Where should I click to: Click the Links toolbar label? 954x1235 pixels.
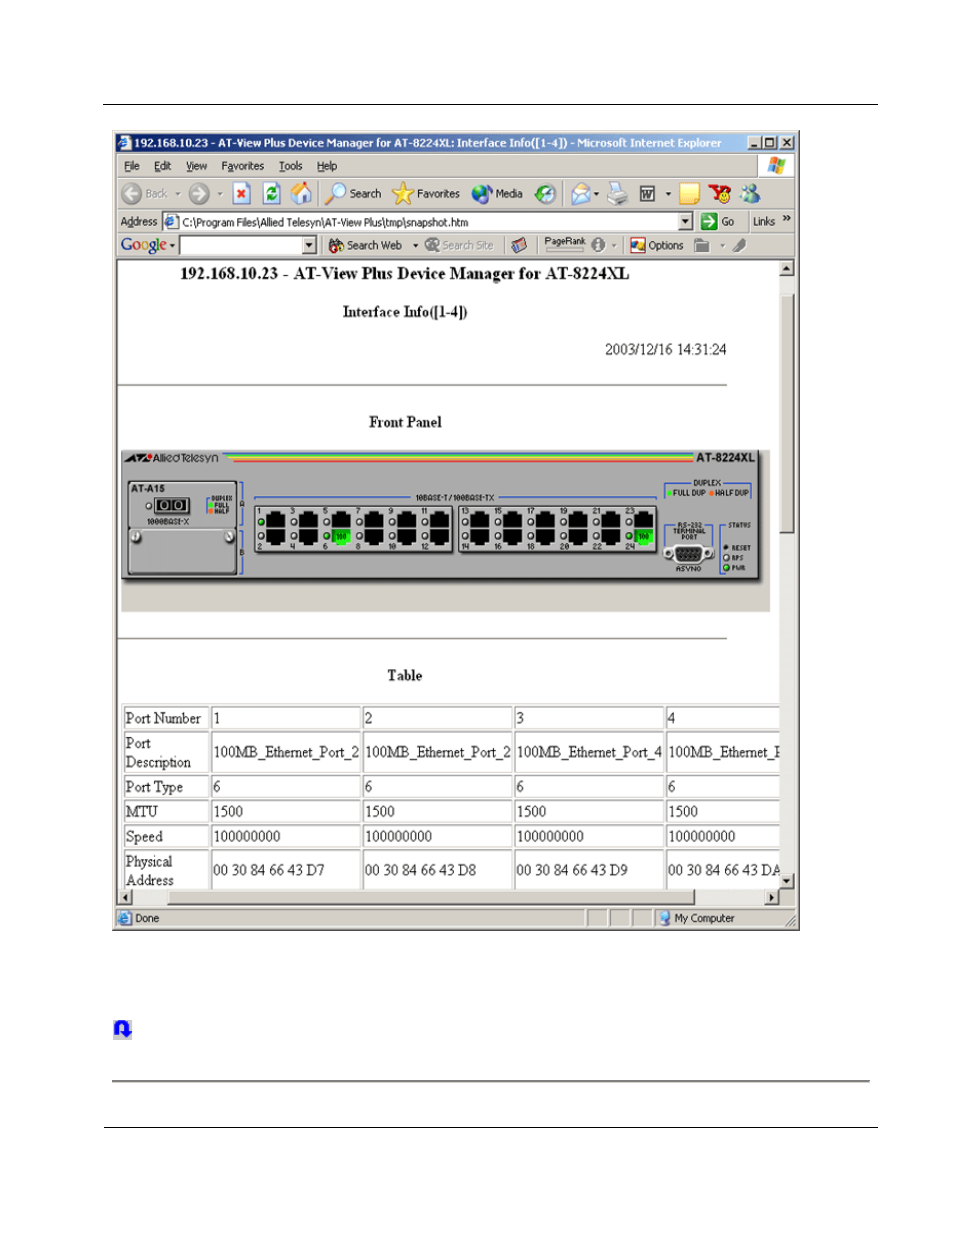[764, 222]
